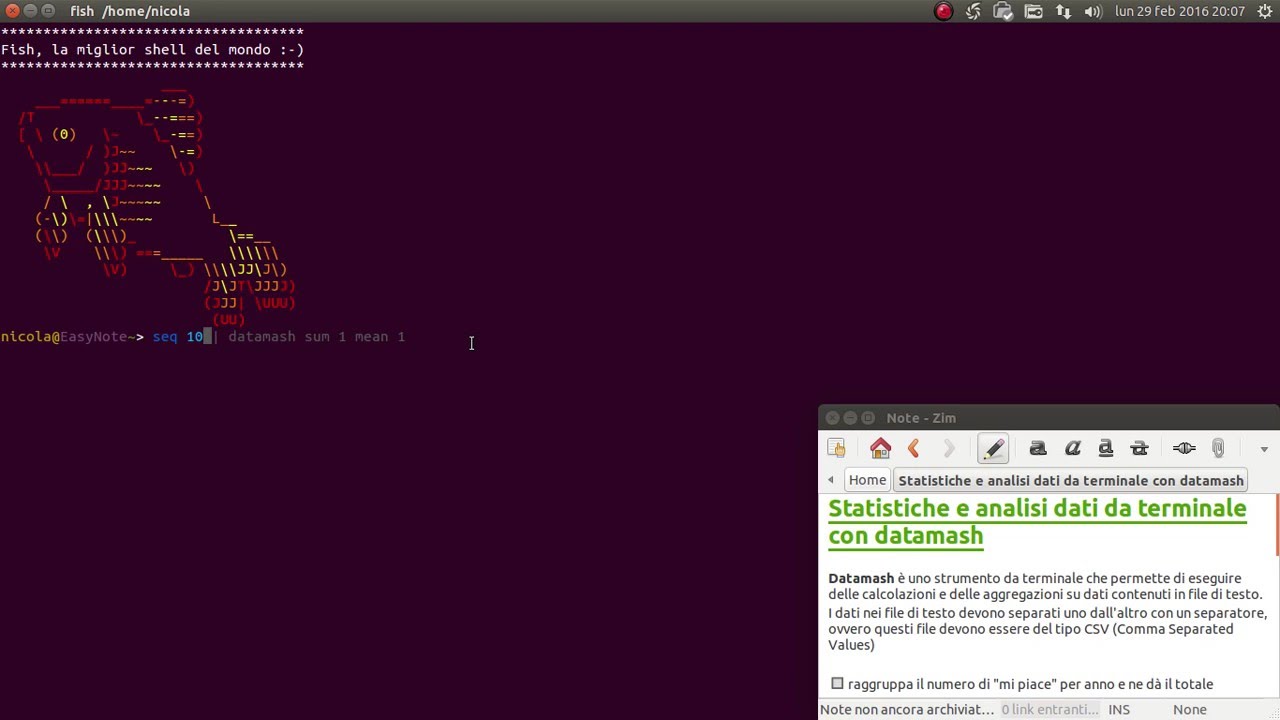Click 'Note non ancora archiviat...' status text

[x=907, y=709]
